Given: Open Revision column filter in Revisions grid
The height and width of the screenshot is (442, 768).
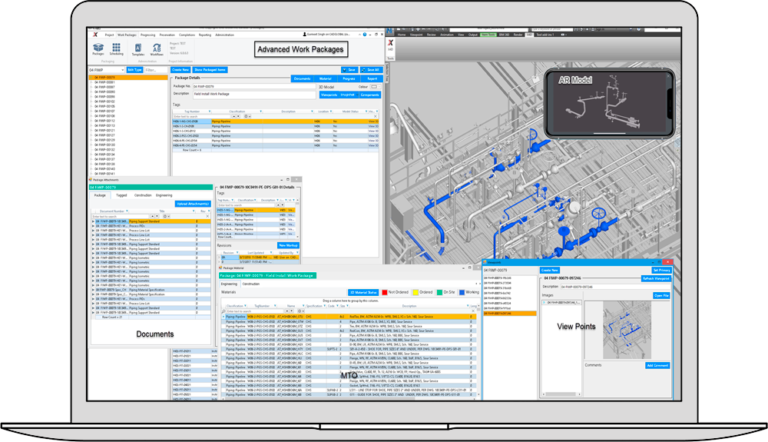Looking at the screenshot, I should [x=238, y=253].
